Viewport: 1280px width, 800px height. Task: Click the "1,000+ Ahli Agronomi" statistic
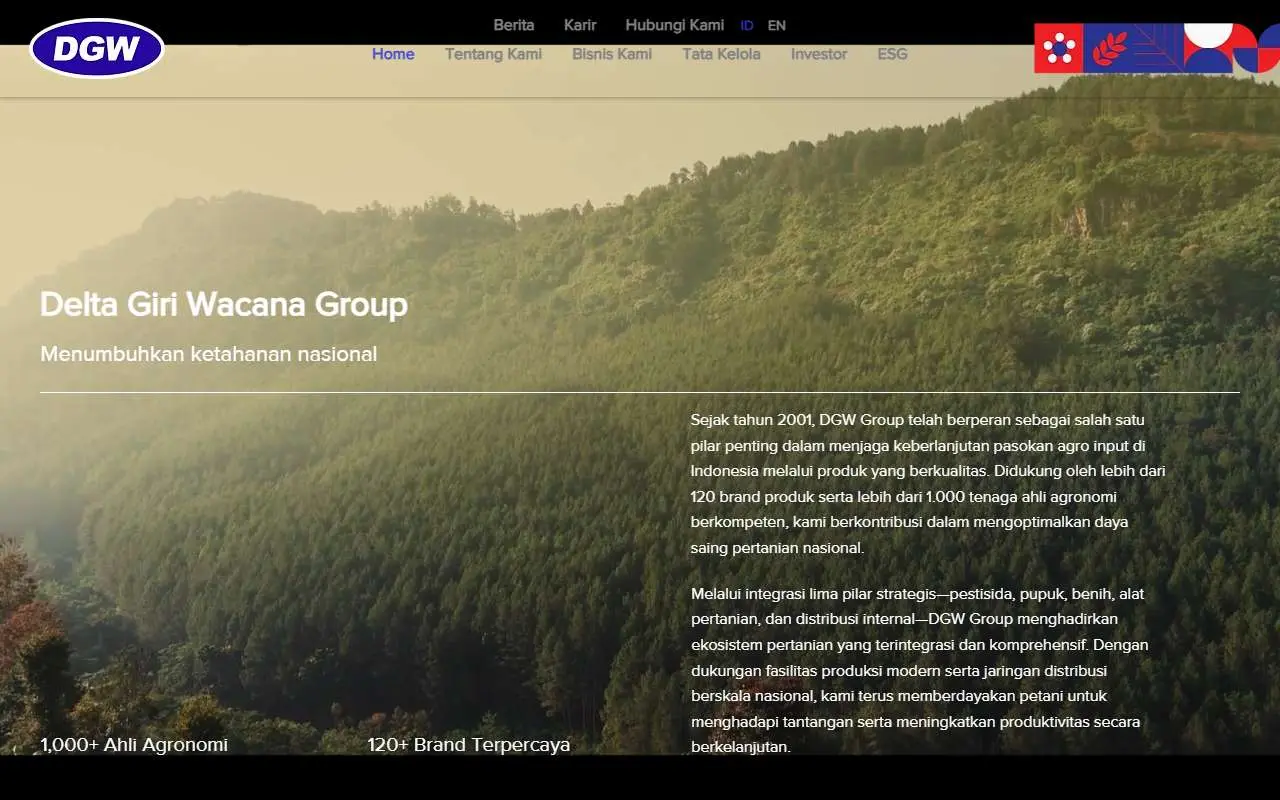134,744
